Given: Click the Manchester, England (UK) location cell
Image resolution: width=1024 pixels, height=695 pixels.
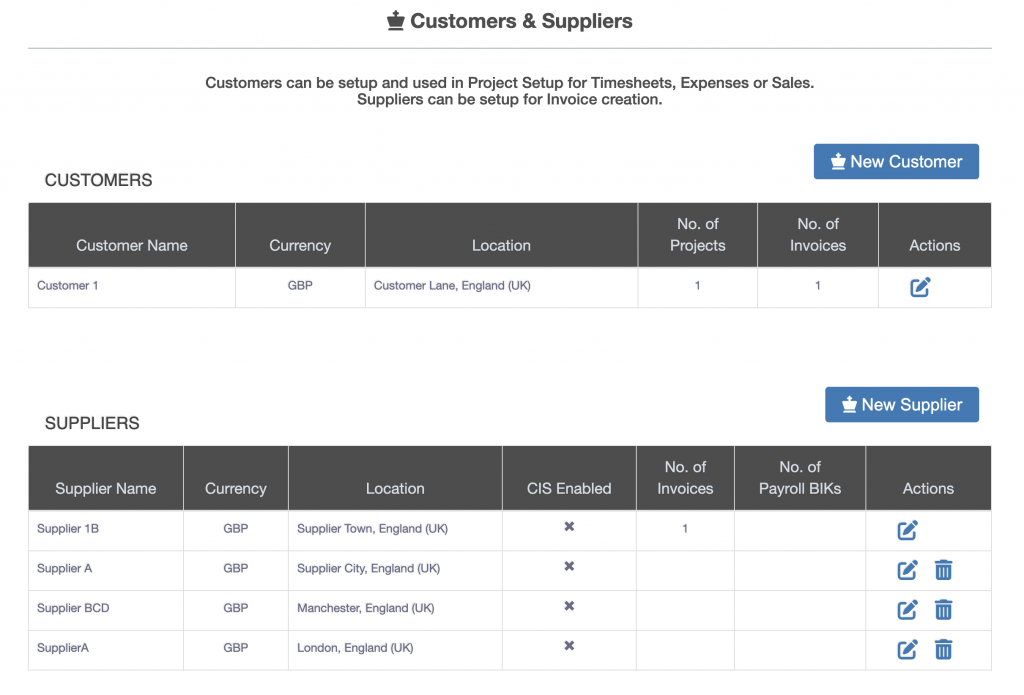Looking at the screenshot, I should 366,608.
